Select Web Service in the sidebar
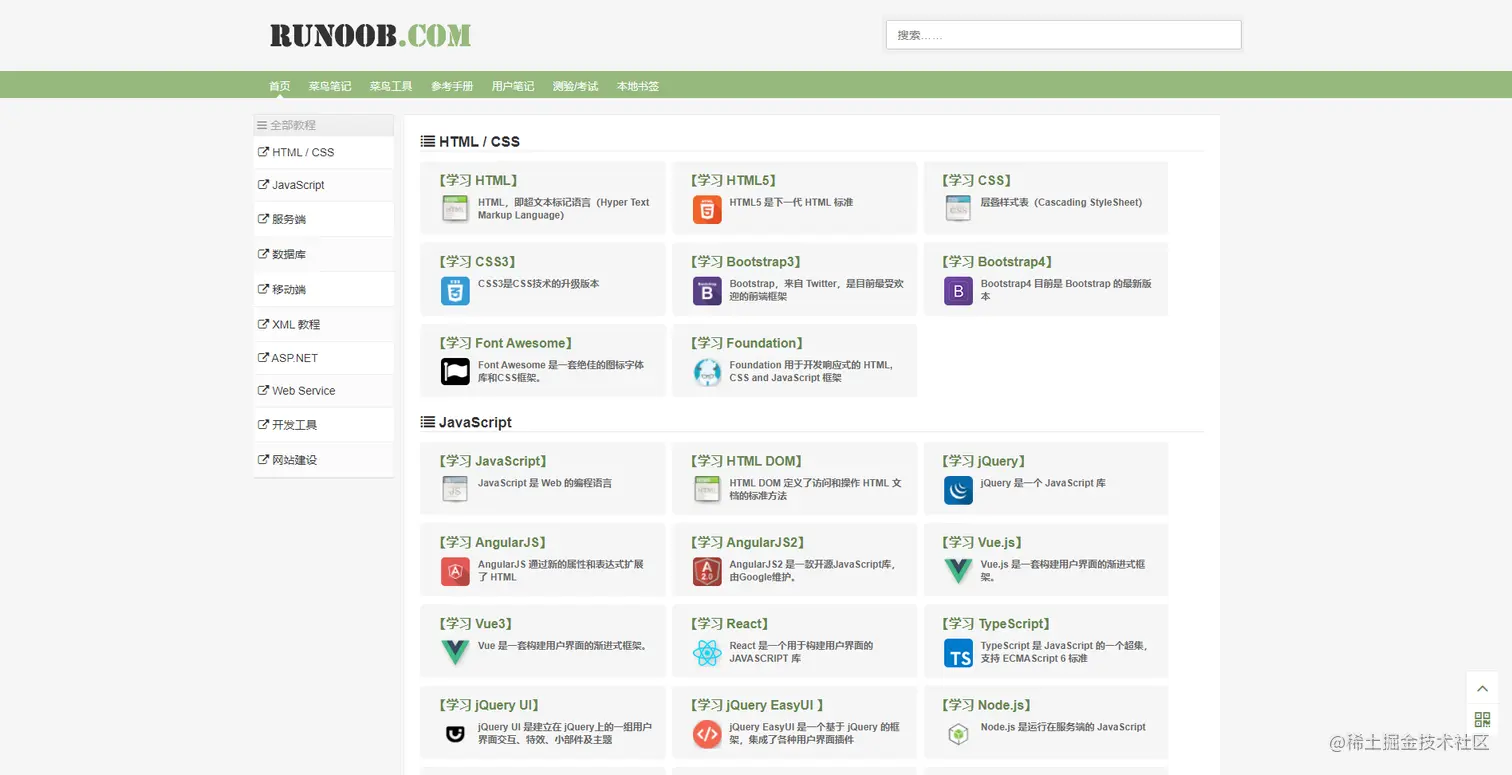1512x775 pixels. (x=324, y=391)
